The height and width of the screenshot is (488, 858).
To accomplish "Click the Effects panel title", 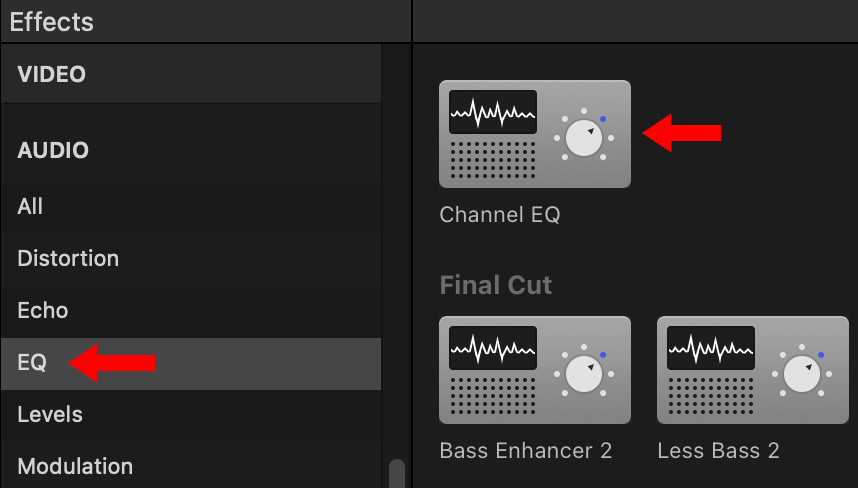I will (51, 22).
